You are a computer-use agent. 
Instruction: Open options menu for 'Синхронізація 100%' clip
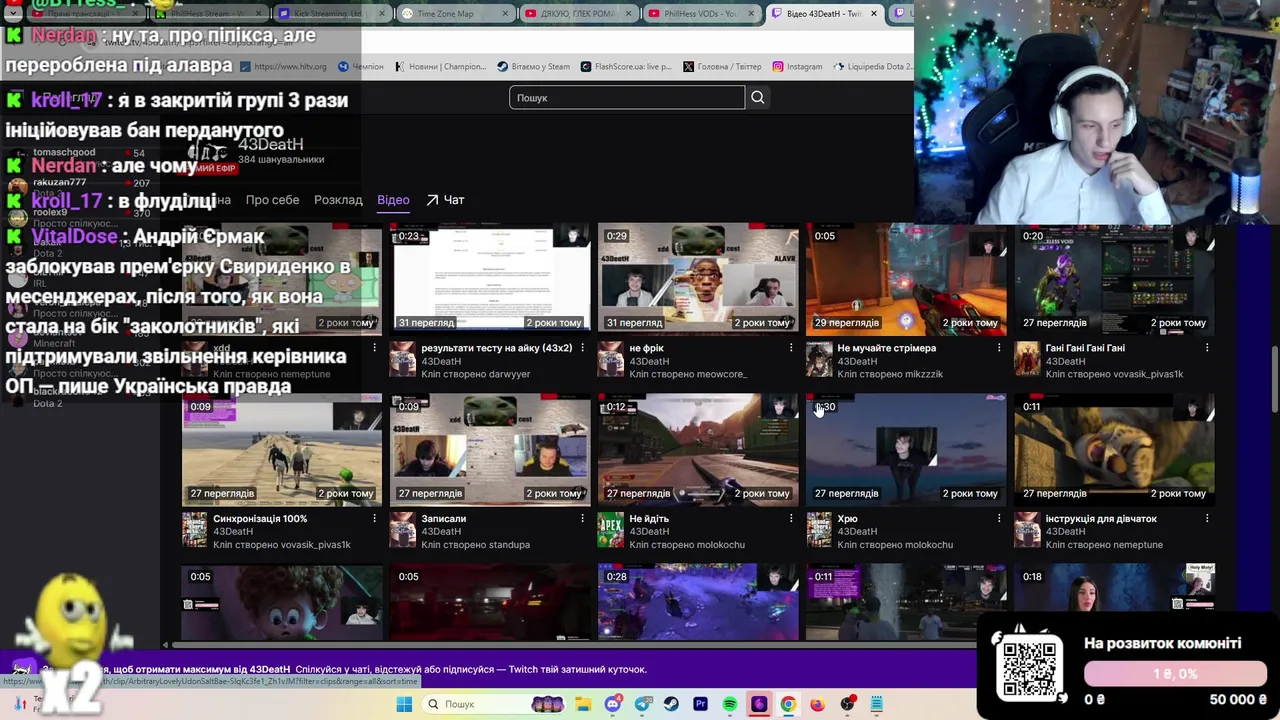(x=375, y=519)
